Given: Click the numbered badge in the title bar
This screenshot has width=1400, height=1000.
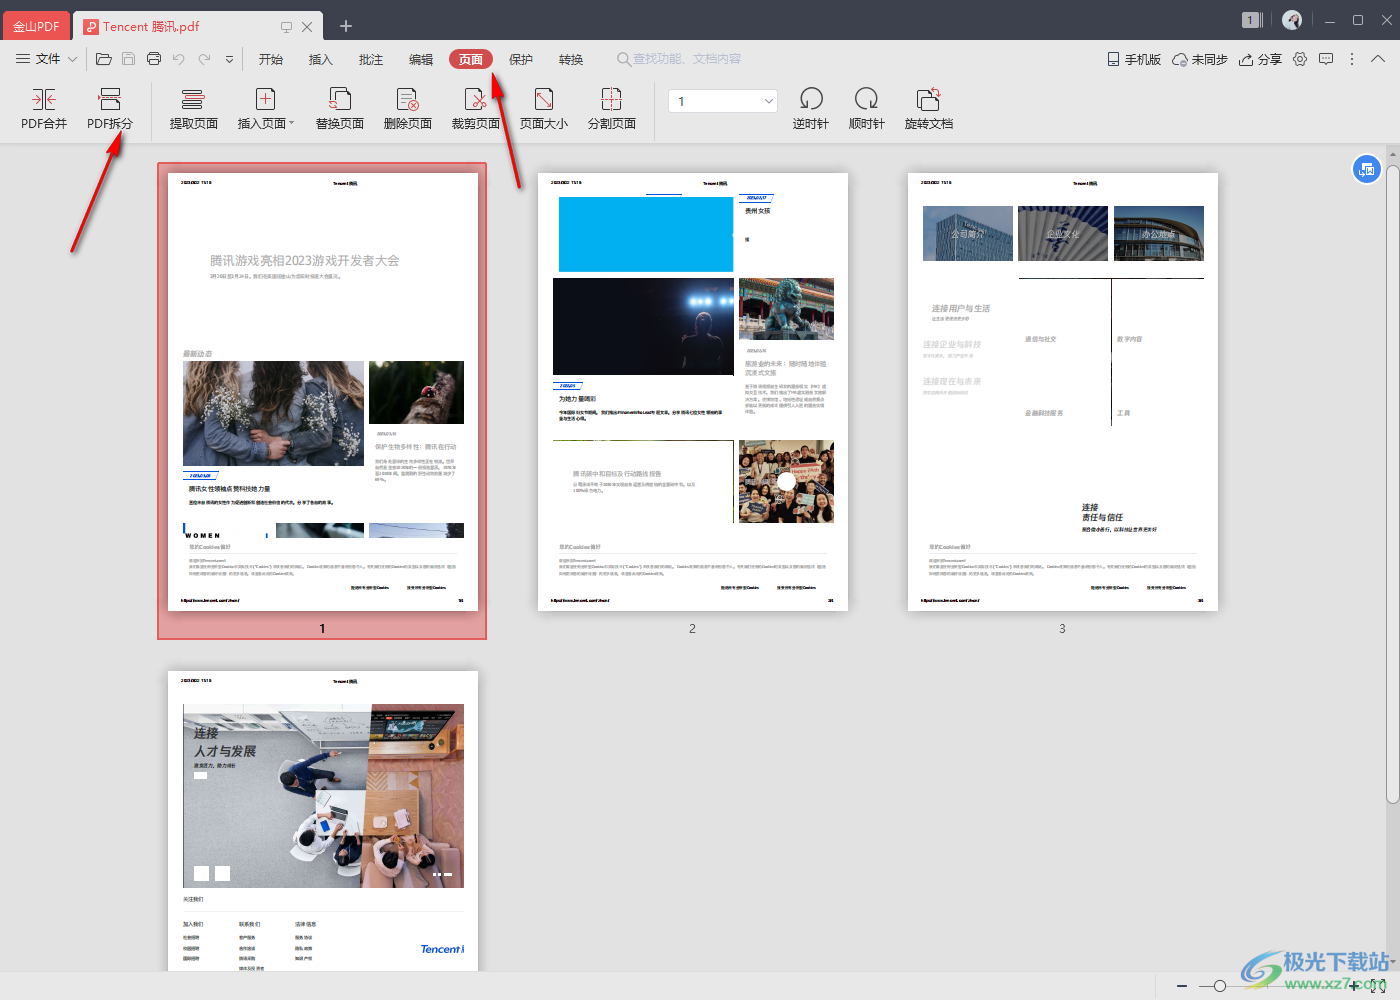Looking at the screenshot, I should coord(1250,20).
